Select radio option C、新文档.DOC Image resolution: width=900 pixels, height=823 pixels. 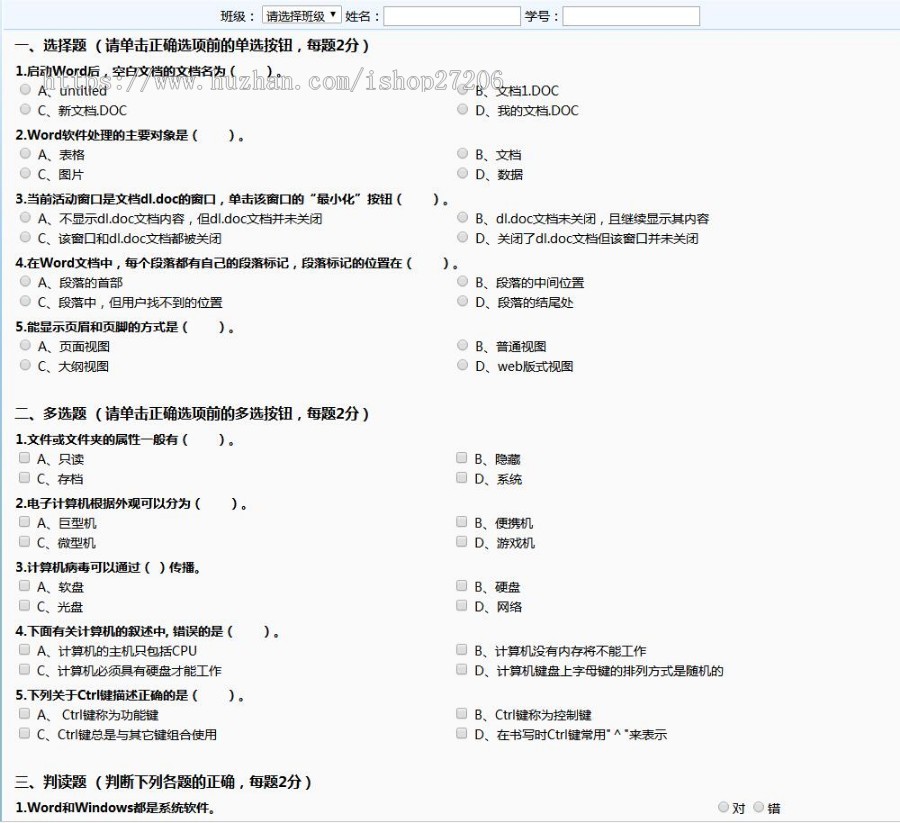point(25,109)
